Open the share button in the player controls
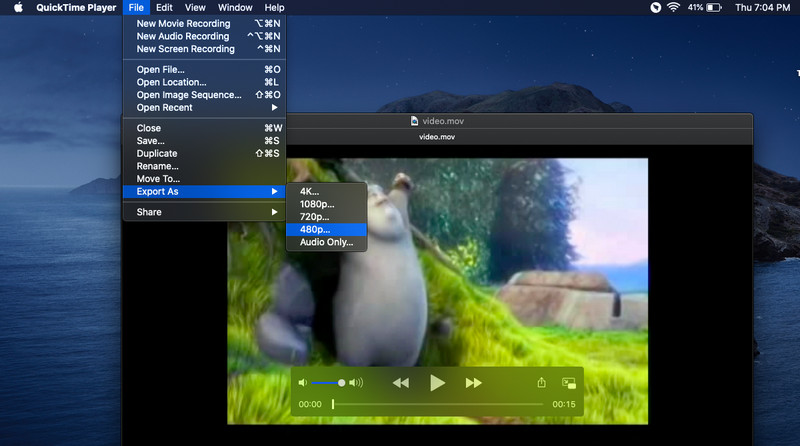The width and height of the screenshot is (800, 446). click(541, 382)
